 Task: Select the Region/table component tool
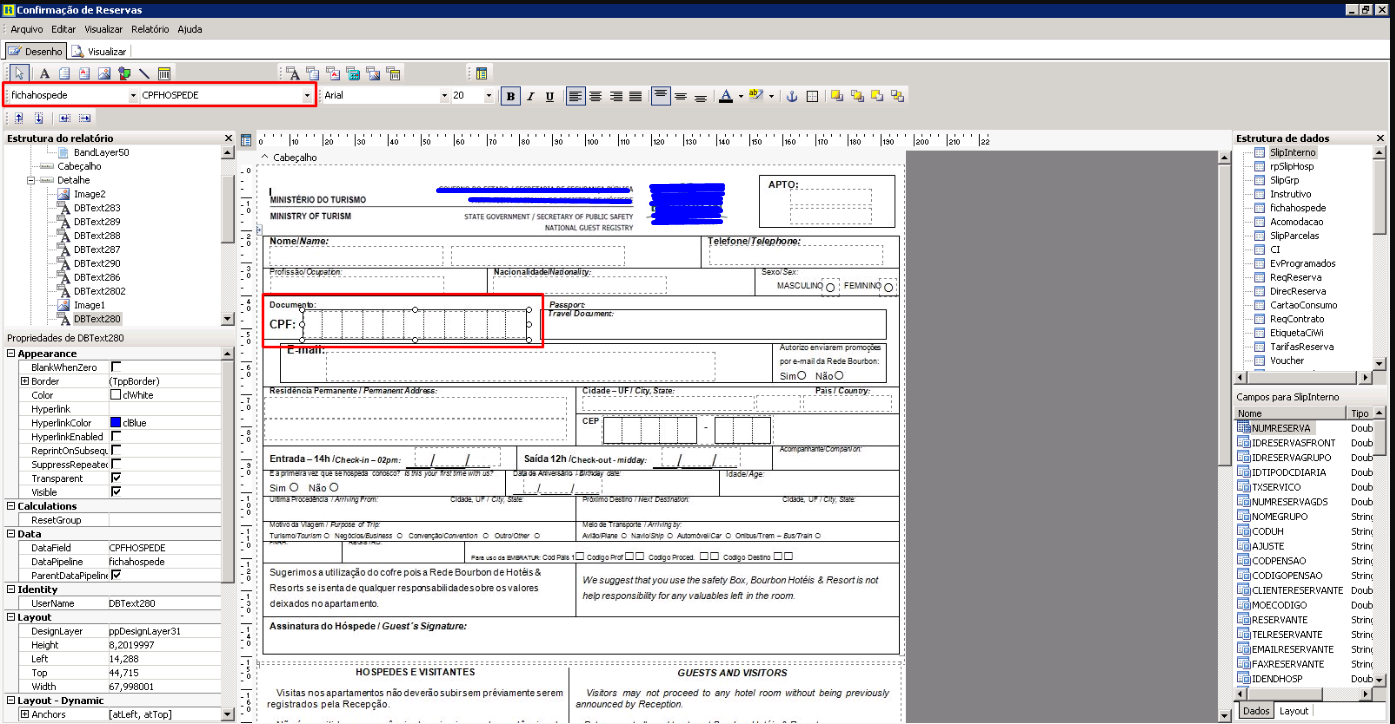pyautogui.click(x=164, y=73)
